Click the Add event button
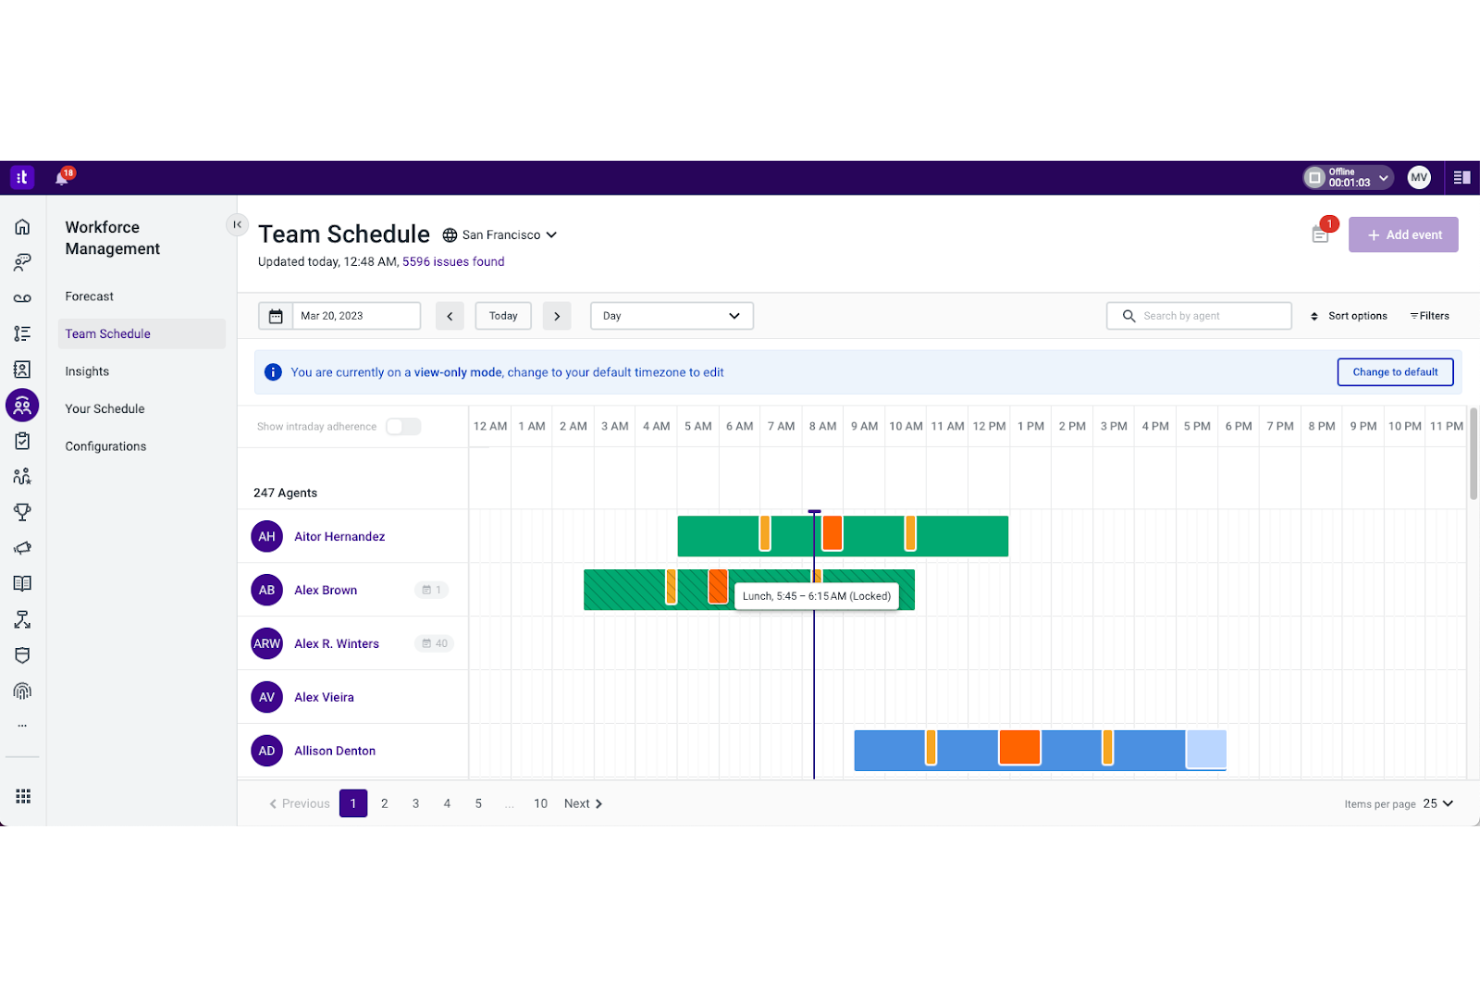1480x987 pixels. 1403,234
